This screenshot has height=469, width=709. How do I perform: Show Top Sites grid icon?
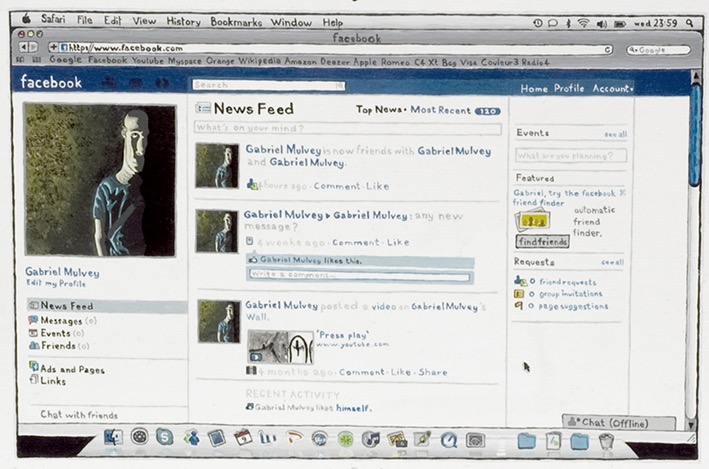[x=38, y=60]
